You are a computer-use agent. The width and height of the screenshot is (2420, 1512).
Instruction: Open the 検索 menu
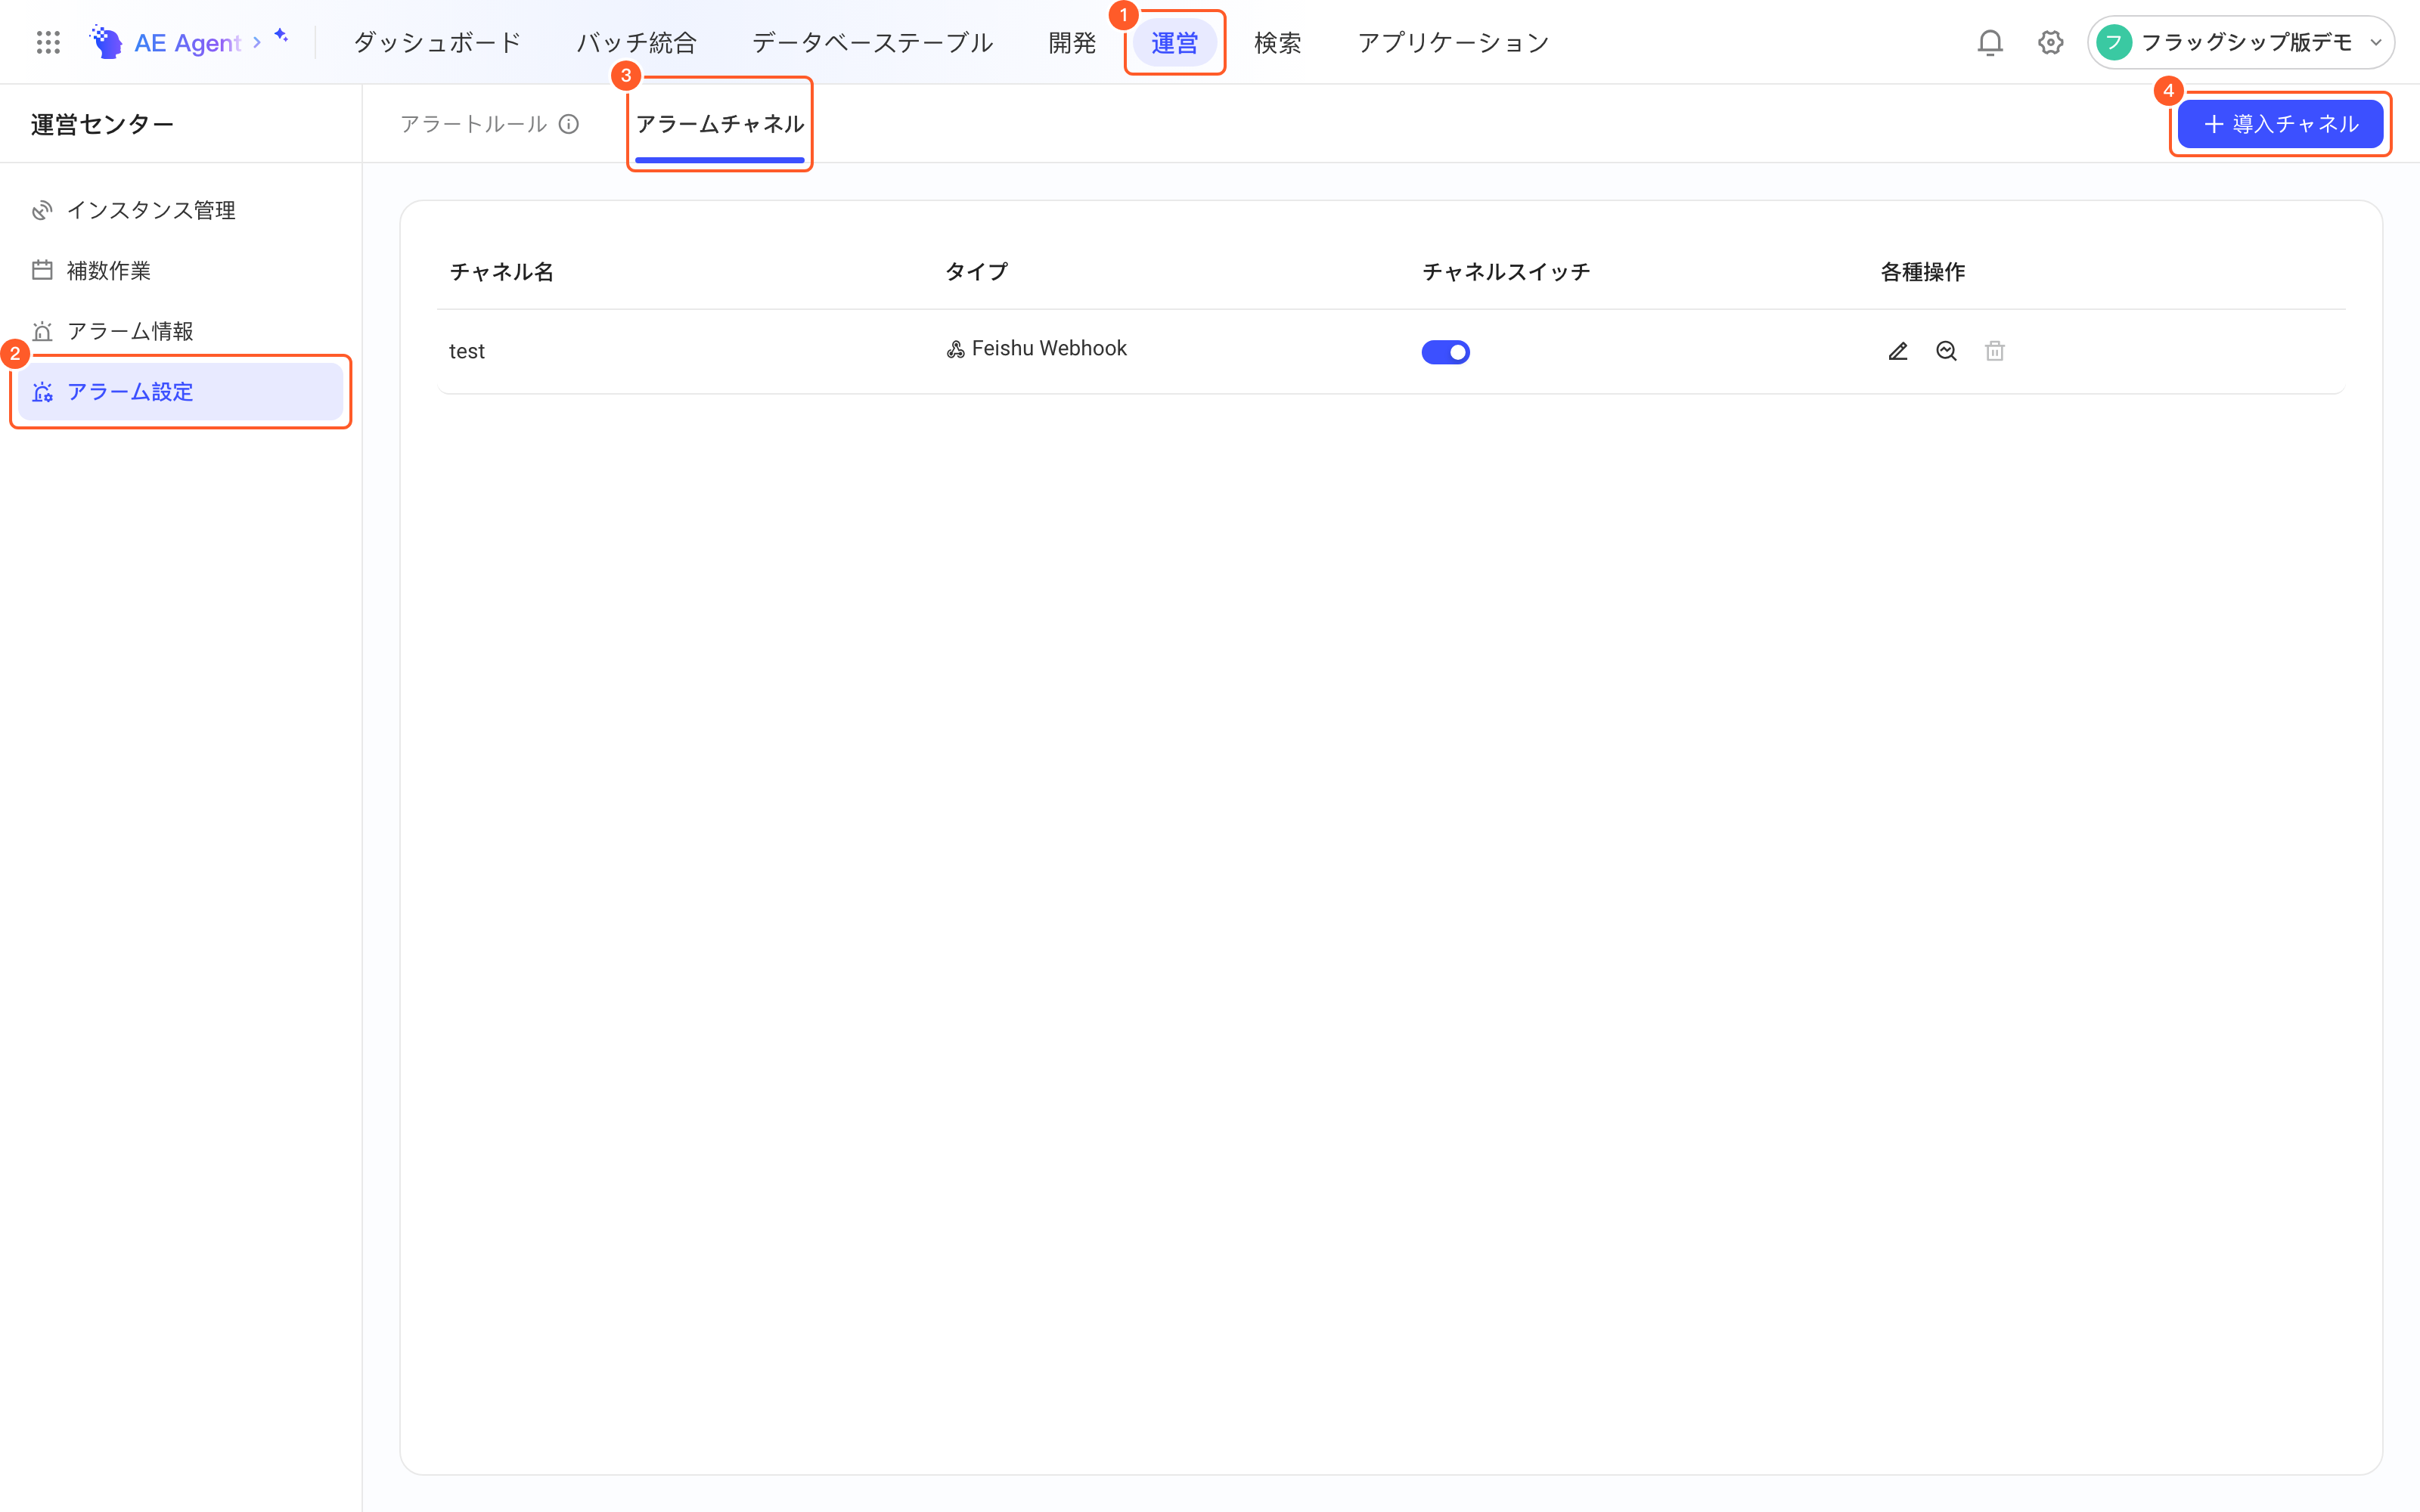coord(1278,42)
